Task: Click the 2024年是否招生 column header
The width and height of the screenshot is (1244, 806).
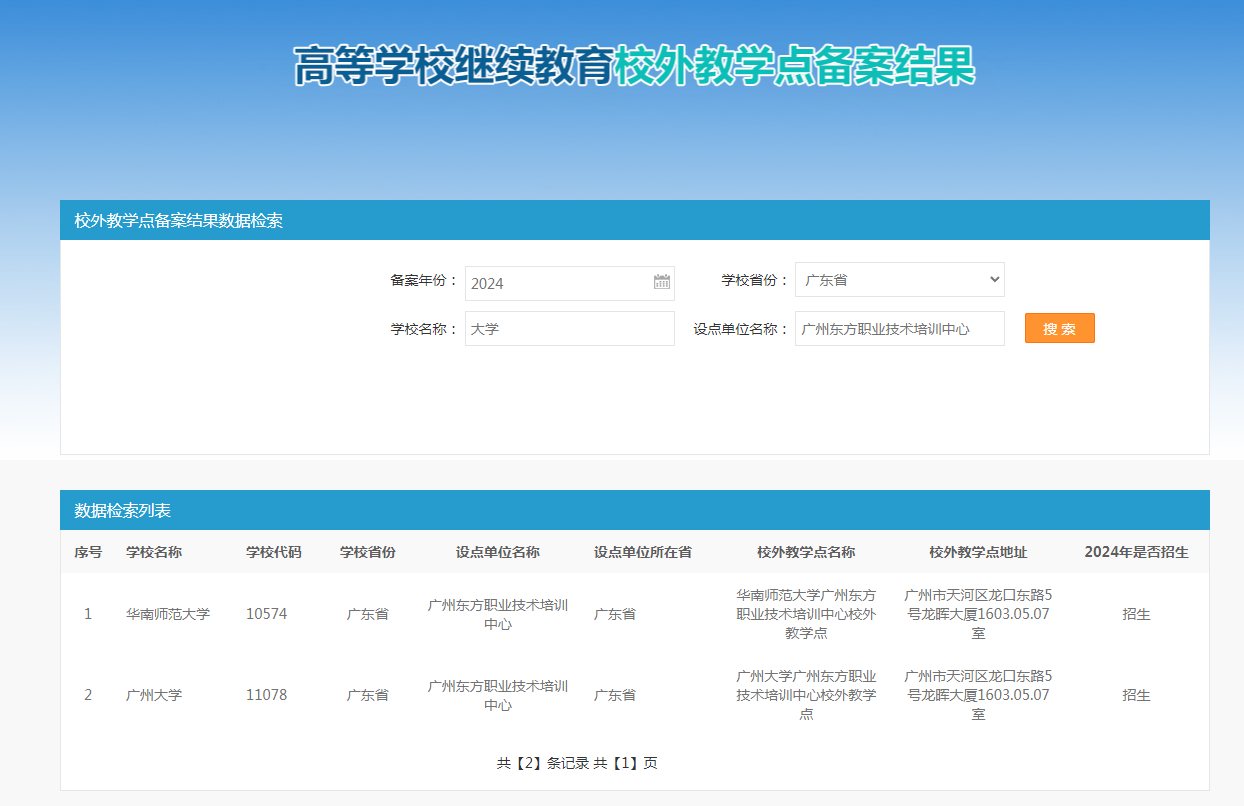Action: click(1136, 552)
